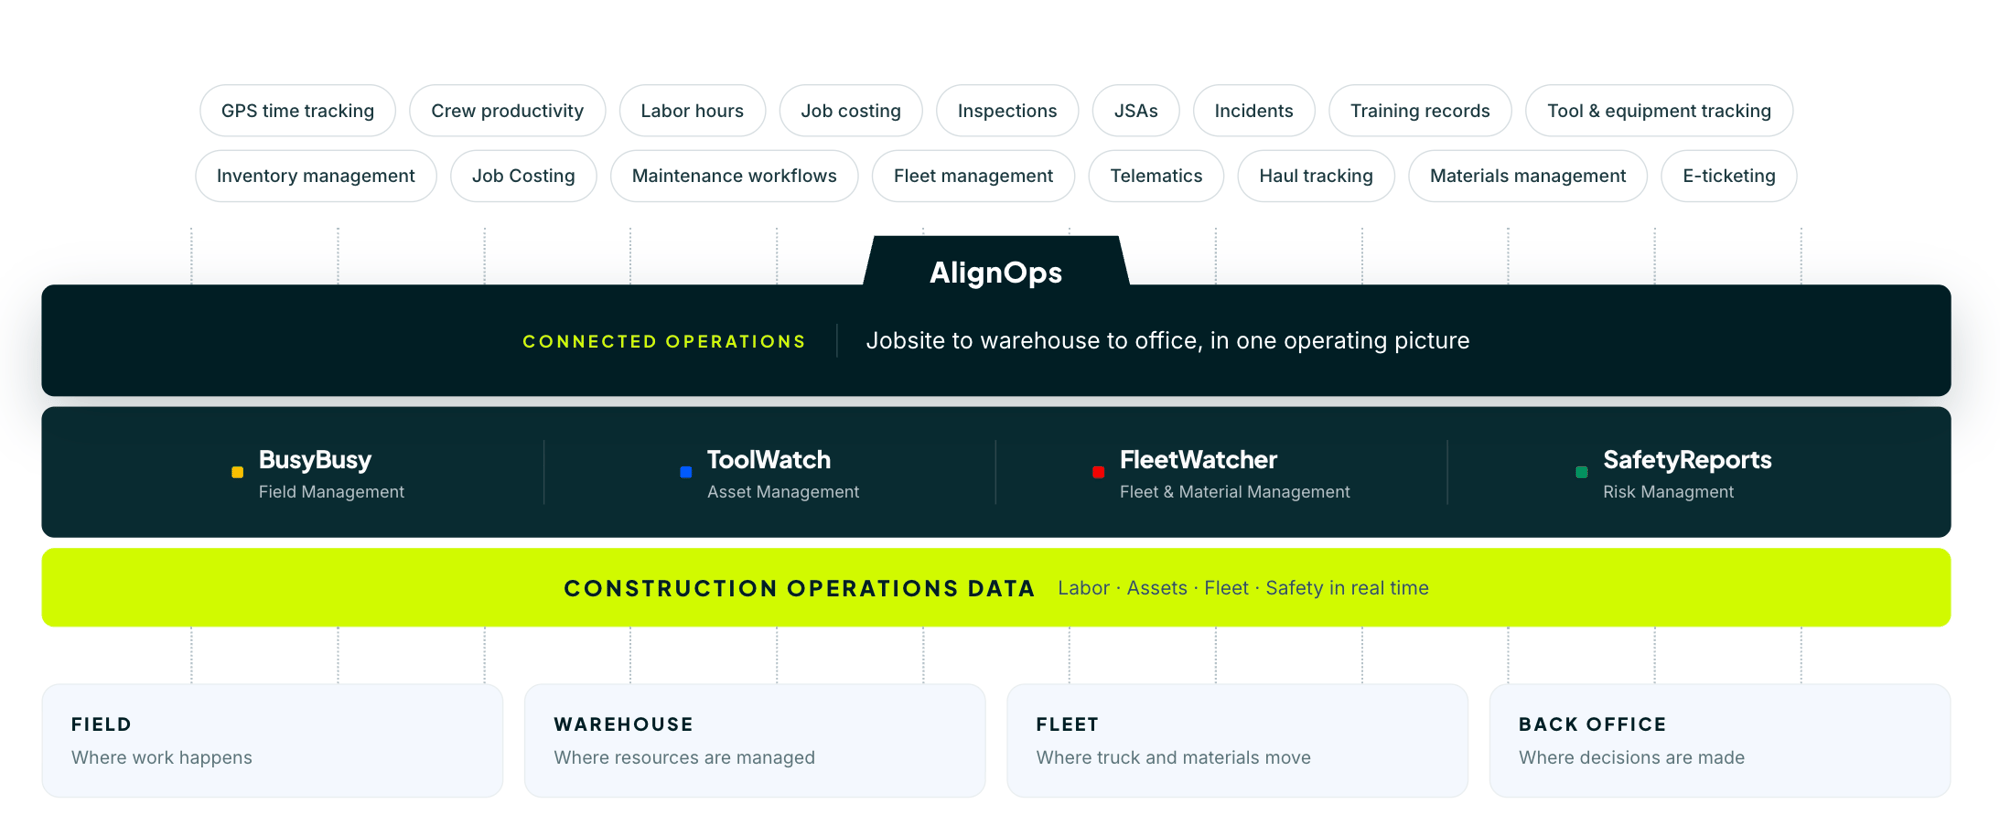Click the Labor hours tag
Viewport: 2000px width, 836px height.
(692, 111)
